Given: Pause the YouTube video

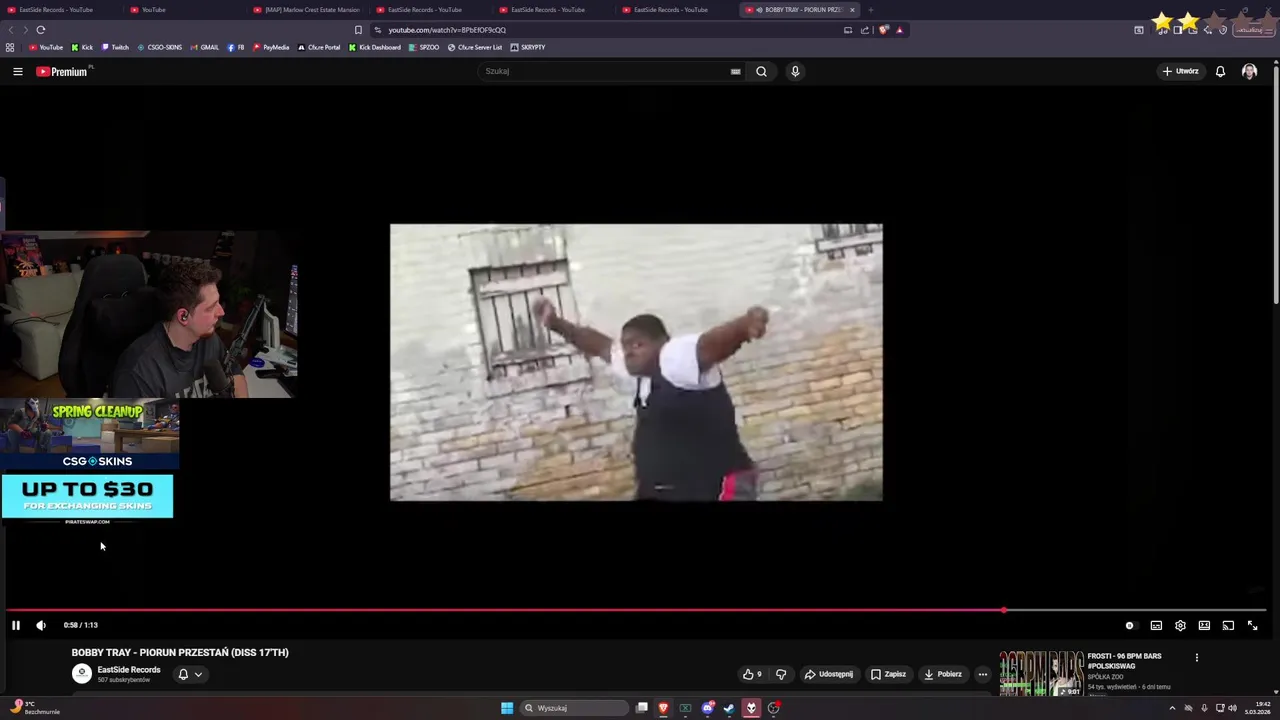Looking at the screenshot, I should pyautogui.click(x=16, y=625).
